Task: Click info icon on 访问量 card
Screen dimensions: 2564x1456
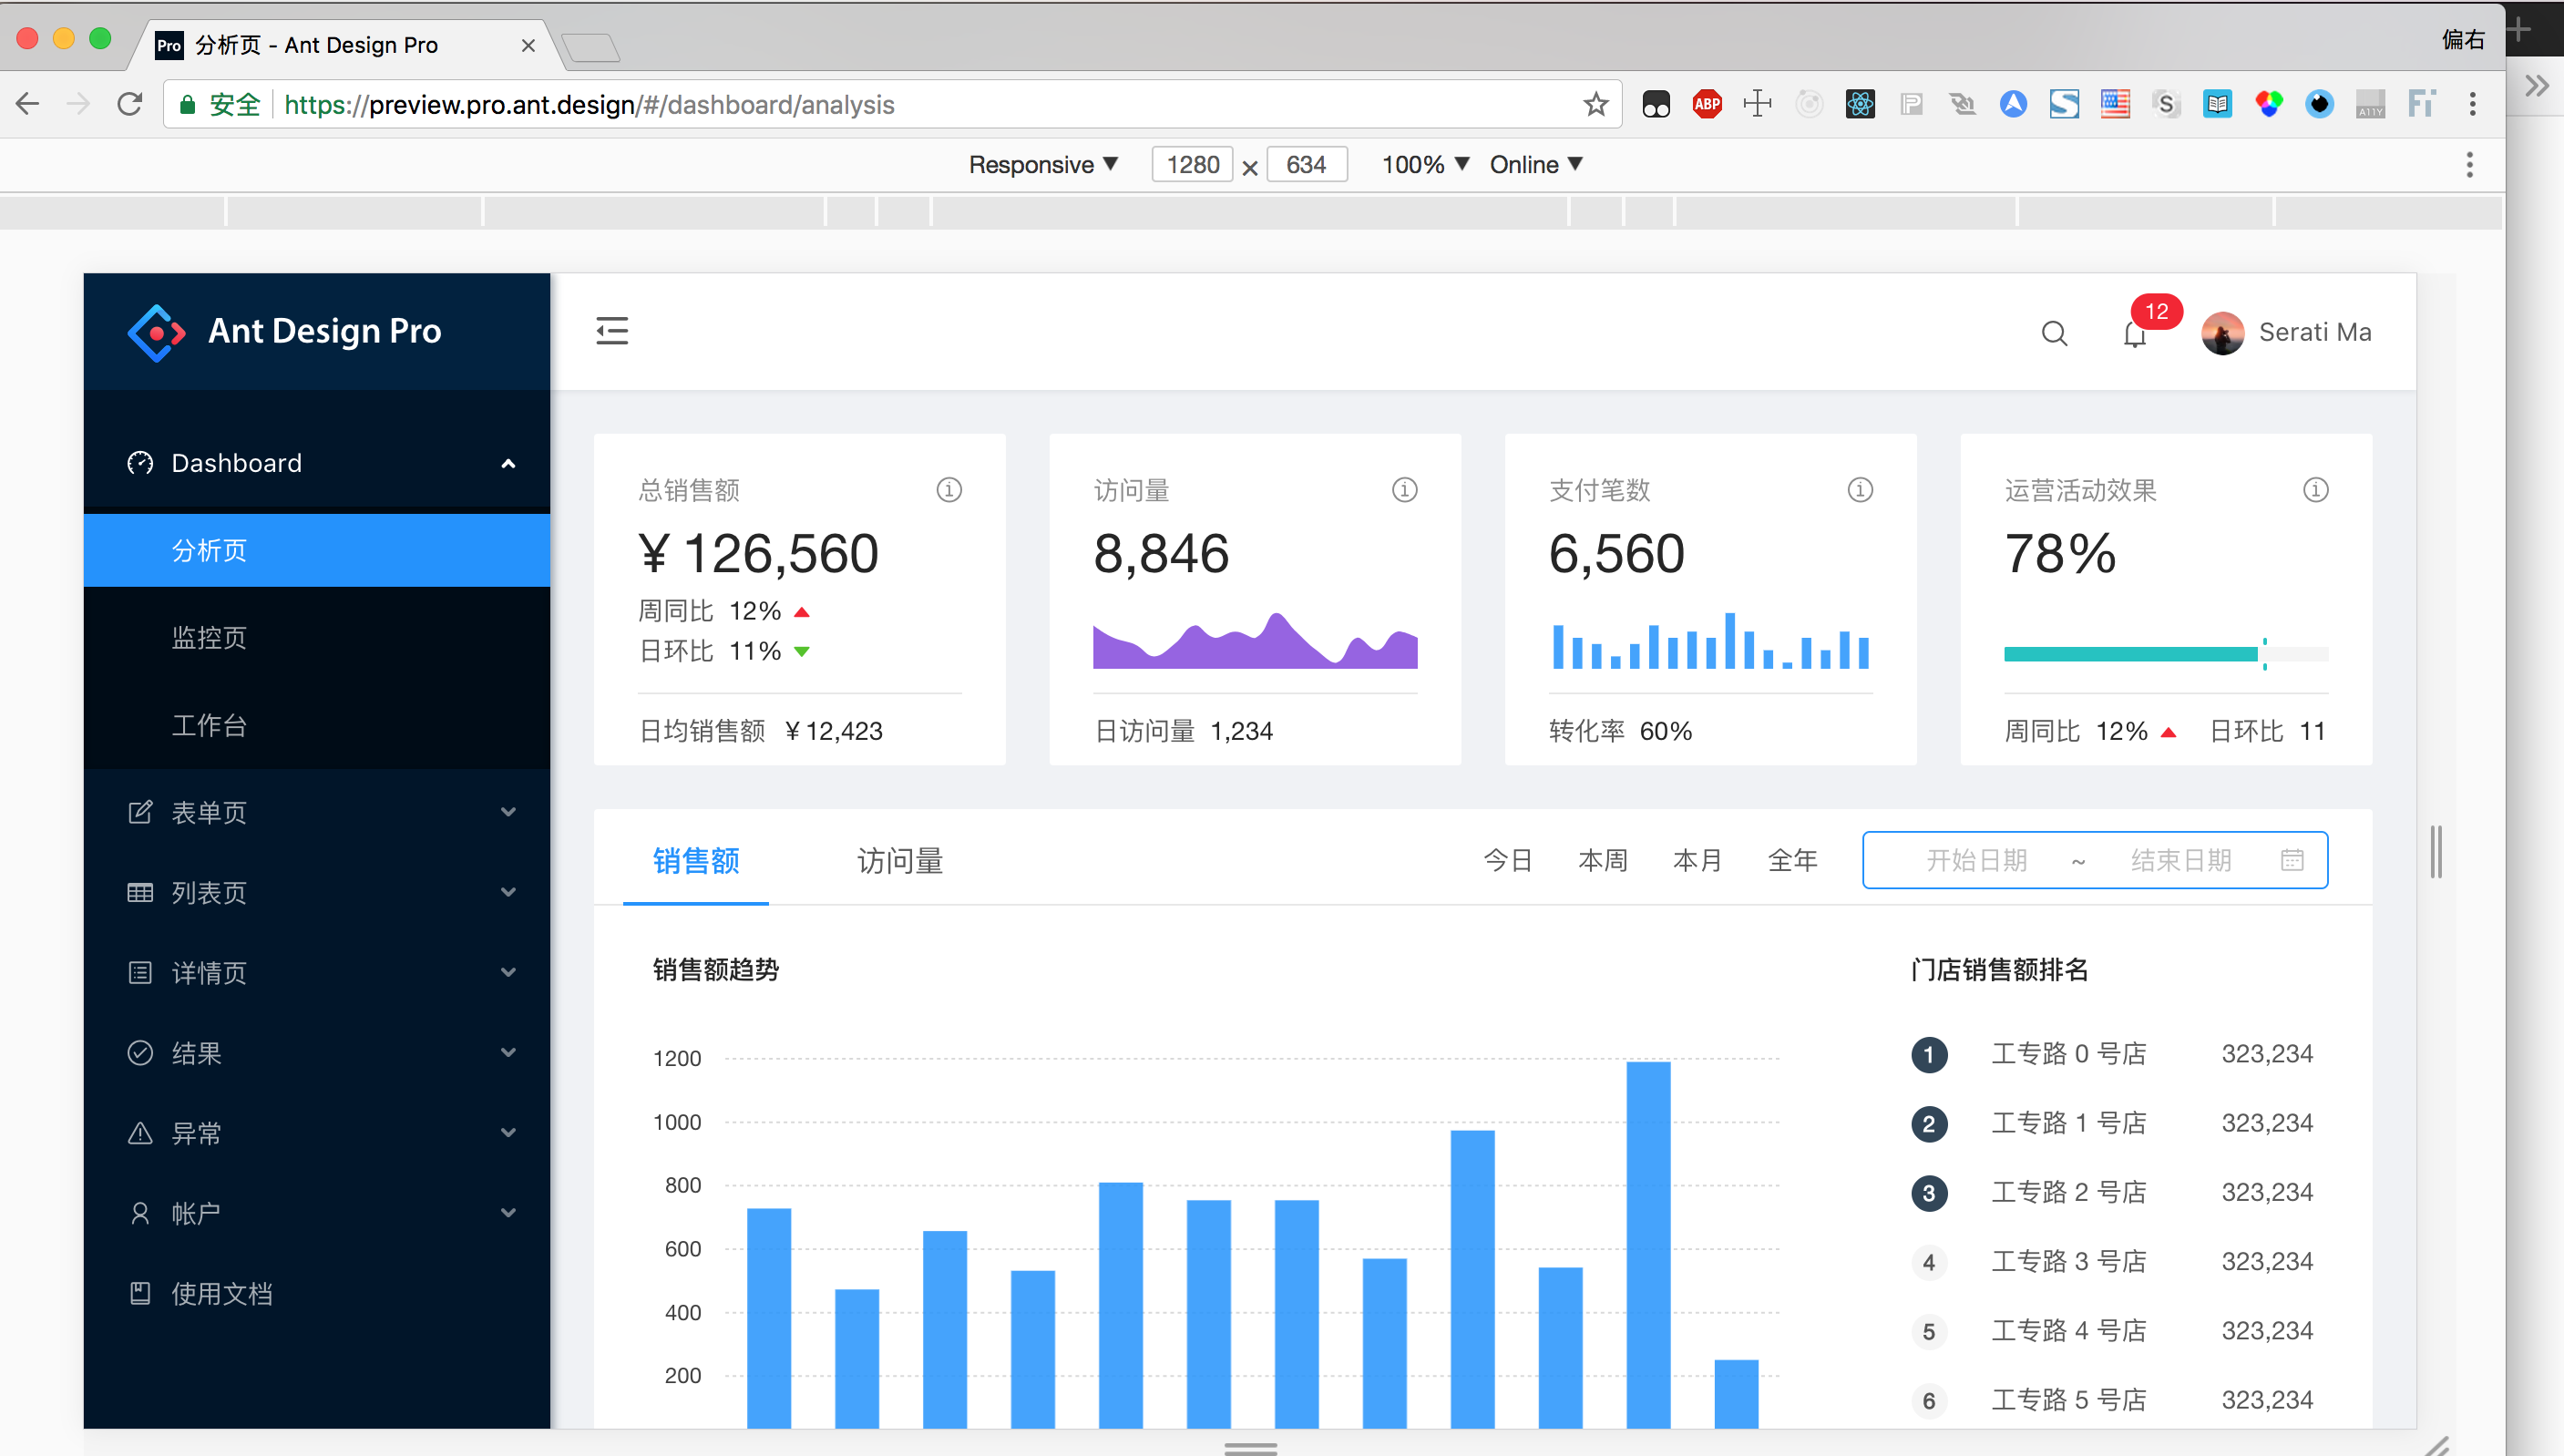Action: point(1404,490)
